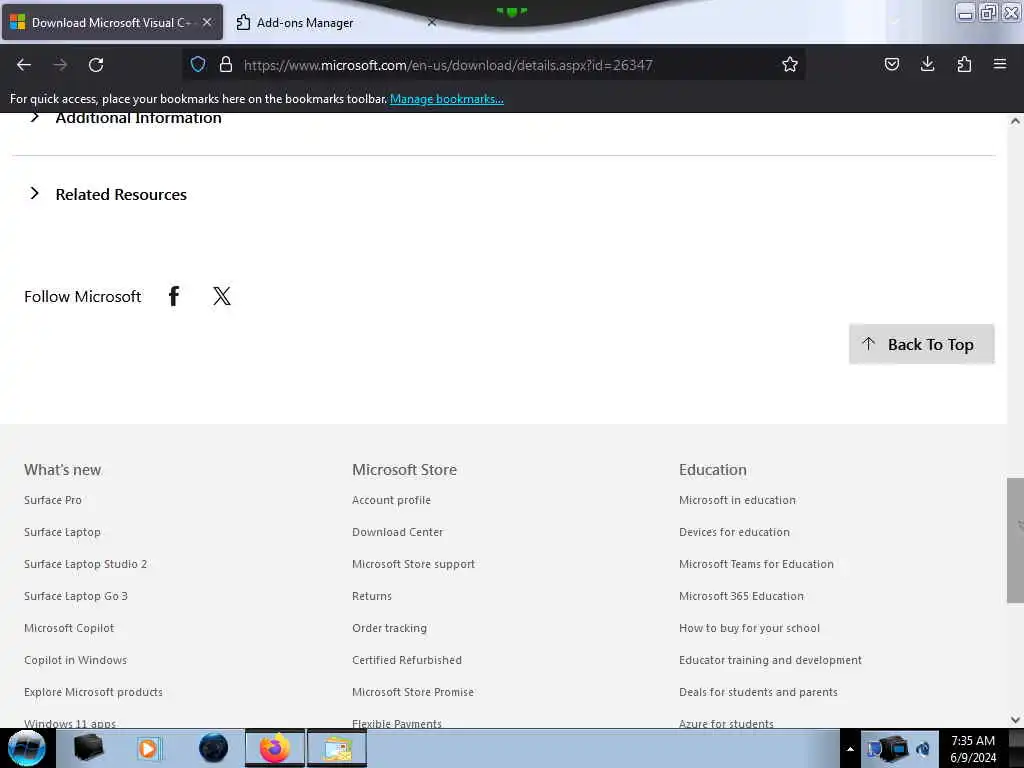Open Deals for students and parents link
This screenshot has height=768, width=1024.
758,692
